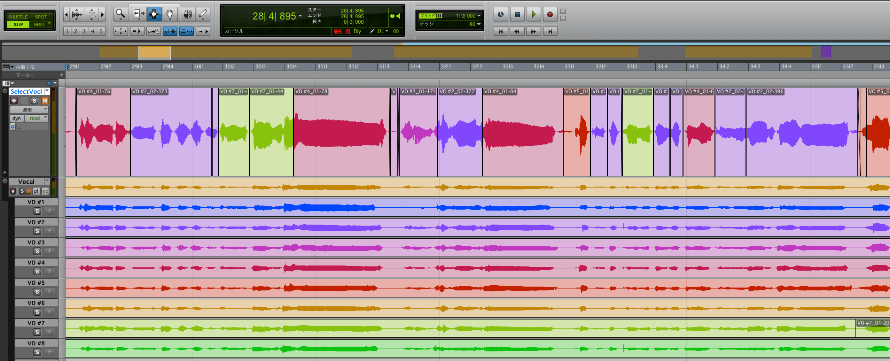This screenshot has width=890, height=361.
Task: Click the Stop transport button
Action: click(x=517, y=14)
